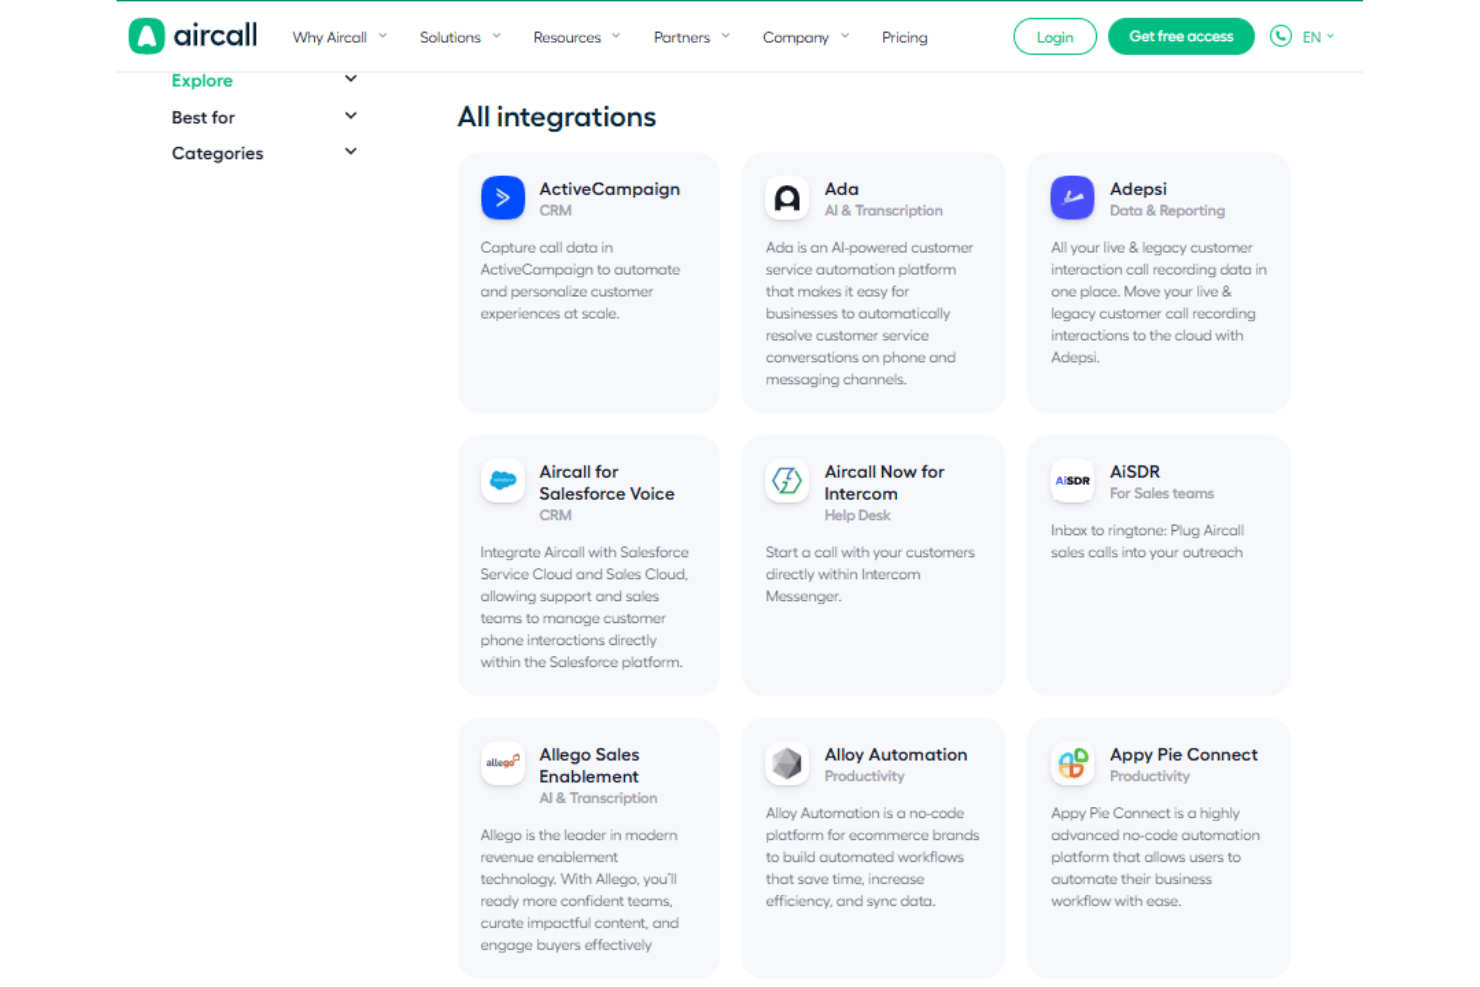Image resolution: width=1480 pixels, height=987 pixels.
Task: Open the Ada title link
Action: click(842, 189)
